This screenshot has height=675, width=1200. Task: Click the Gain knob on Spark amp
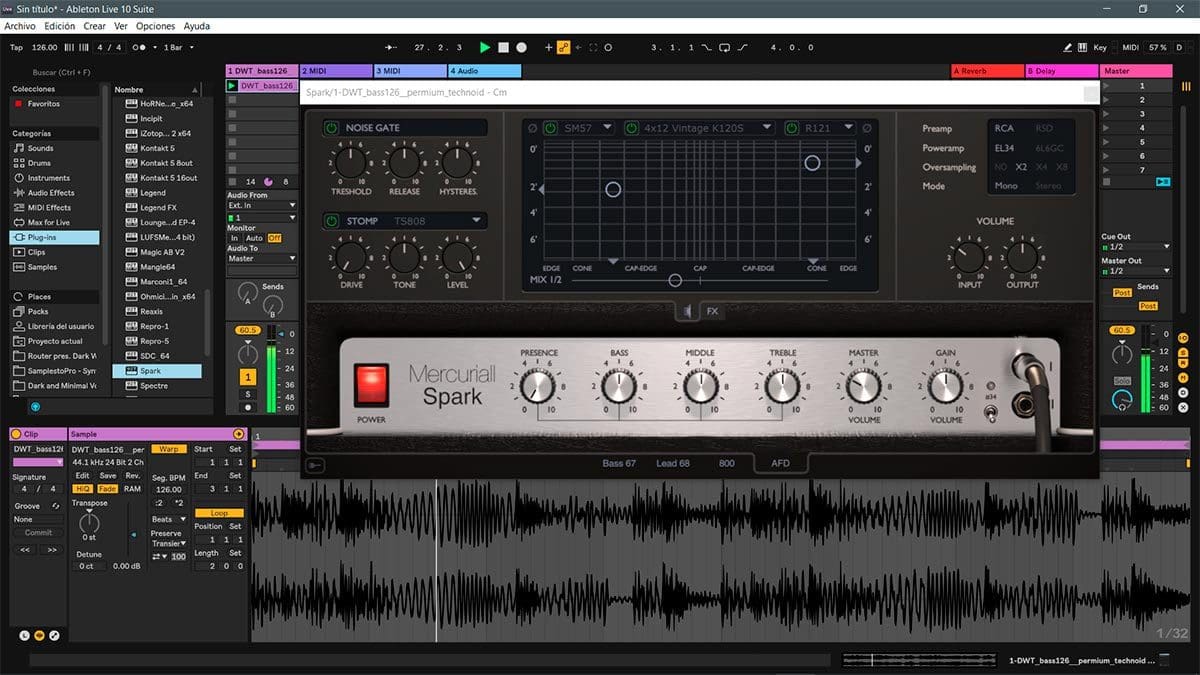[x=945, y=385]
